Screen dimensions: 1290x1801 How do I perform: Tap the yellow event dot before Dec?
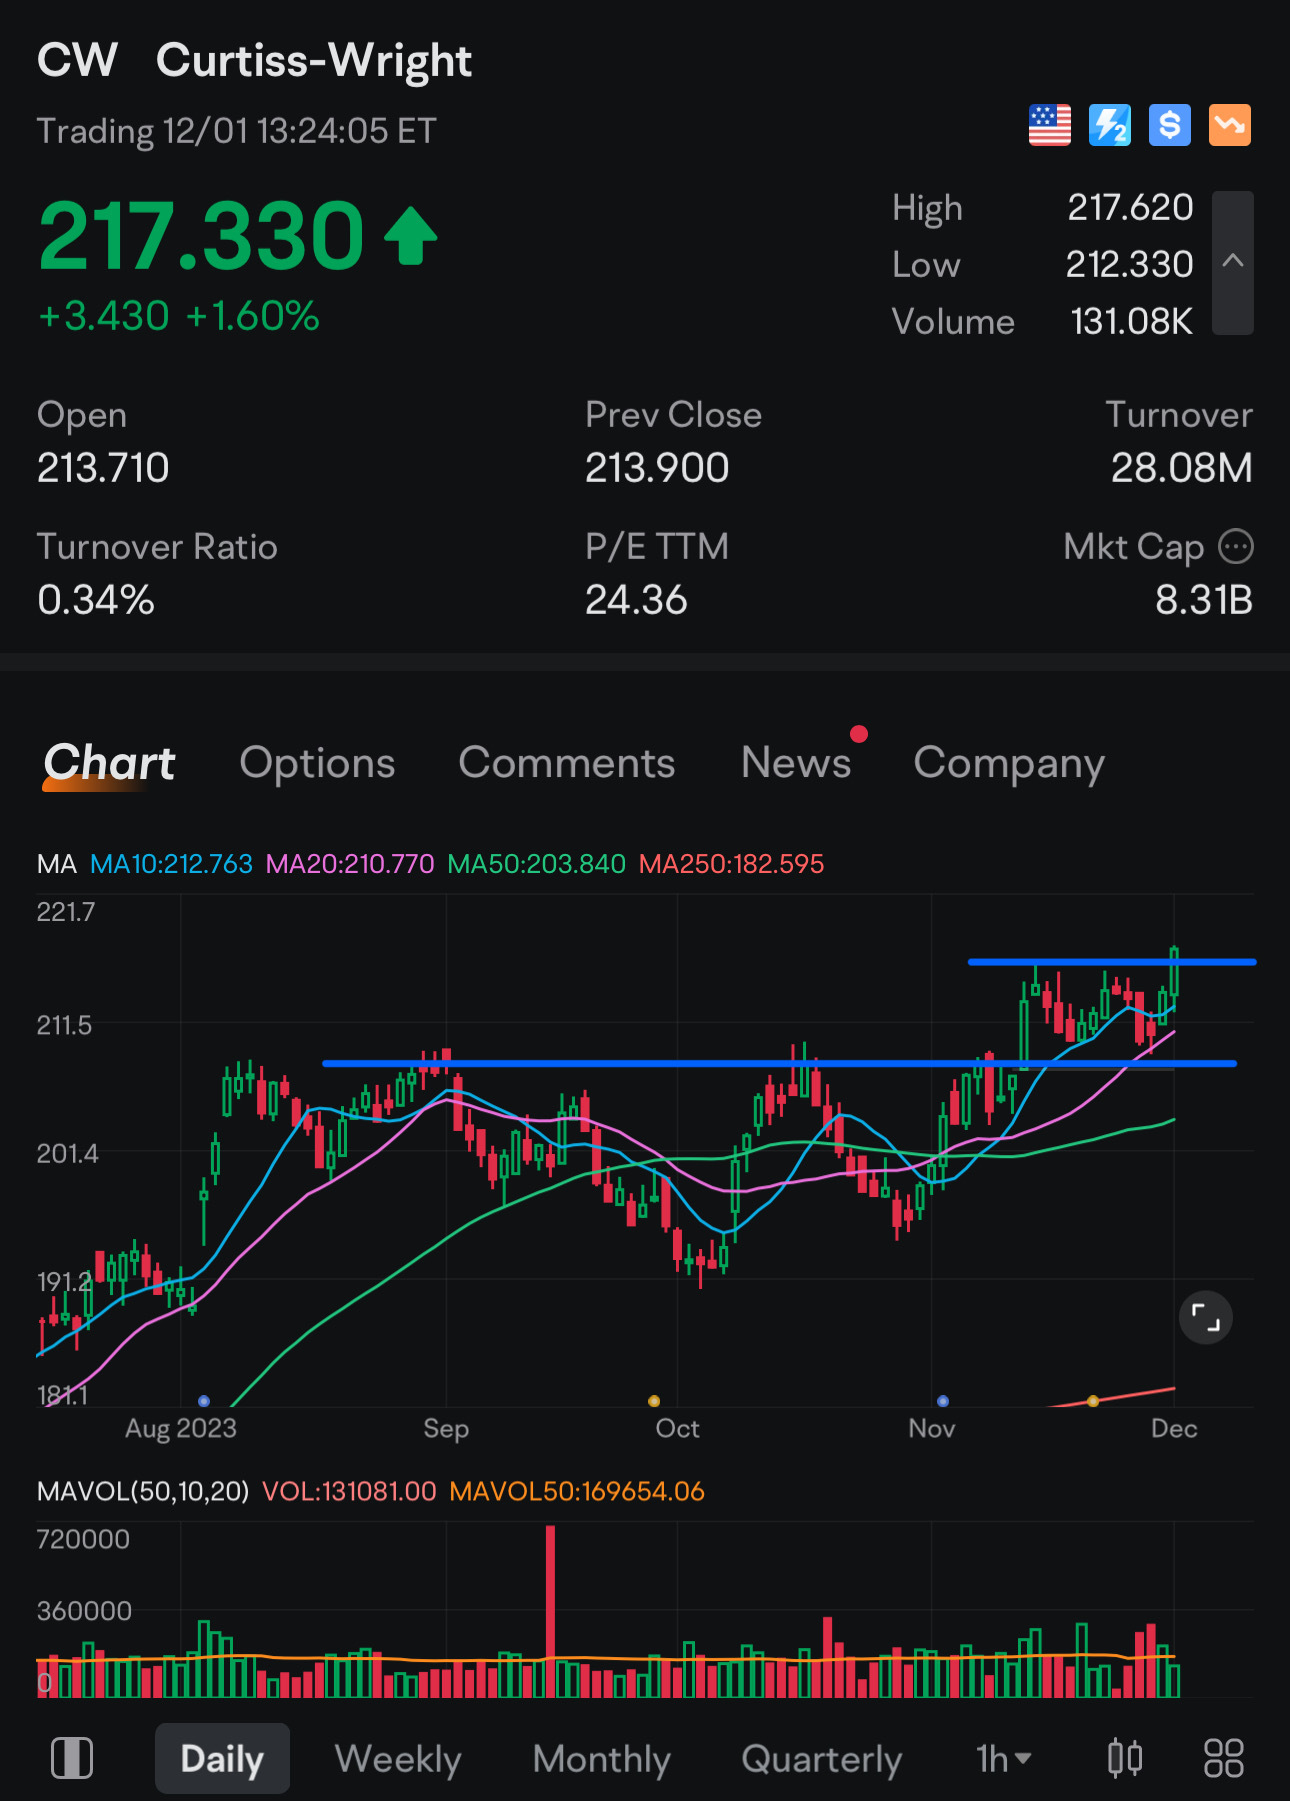(1093, 1401)
